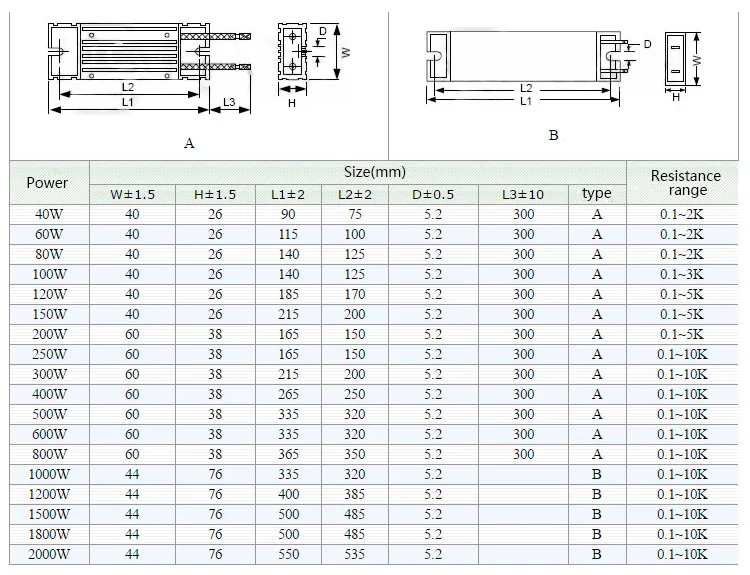The image size is (750, 575).
Task: Click L2 value '535' in 2000W row
Action: [x=355, y=554]
